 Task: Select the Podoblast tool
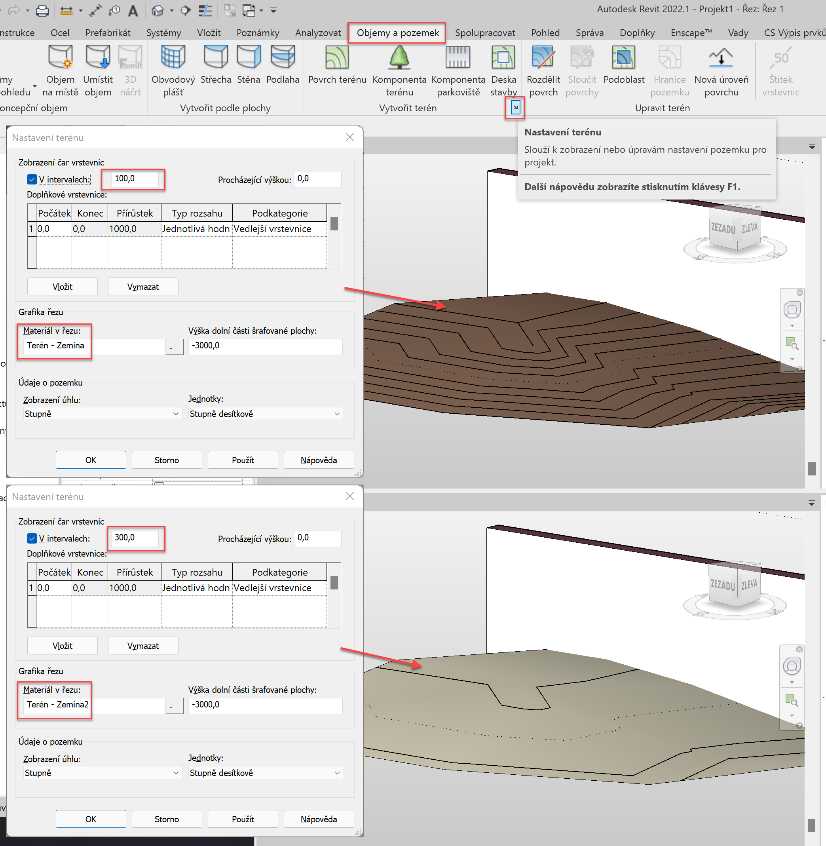coord(624,65)
